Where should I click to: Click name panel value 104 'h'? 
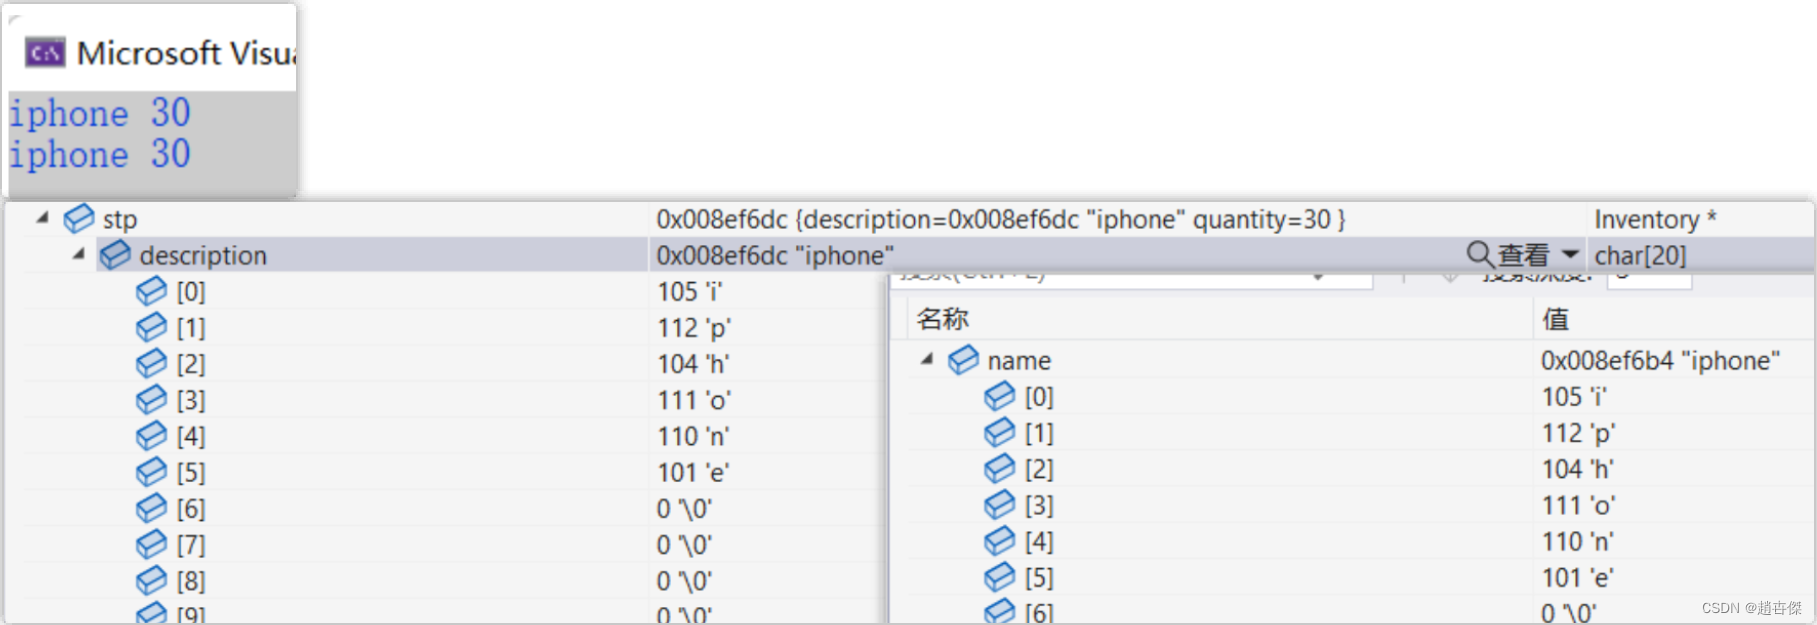pyautogui.click(x=1577, y=468)
